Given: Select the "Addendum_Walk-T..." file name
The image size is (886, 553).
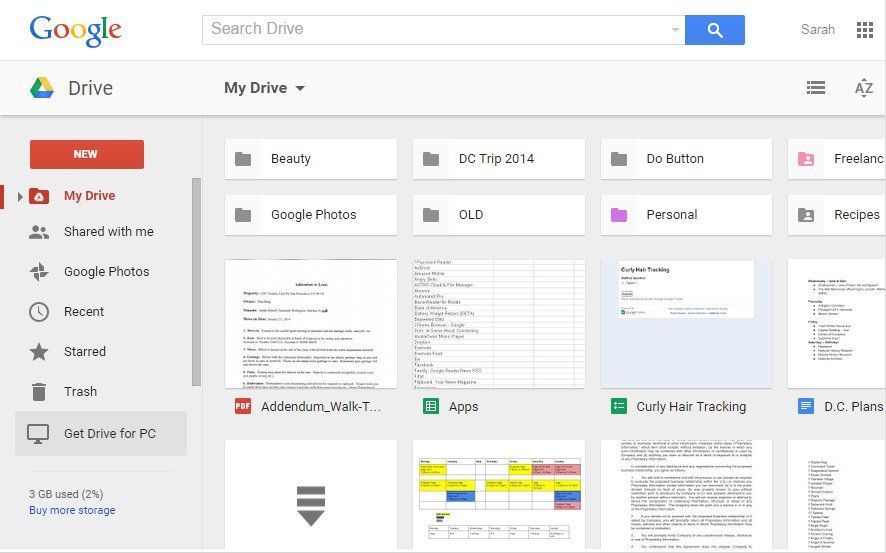Looking at the screenshot, I should (321, 407).
